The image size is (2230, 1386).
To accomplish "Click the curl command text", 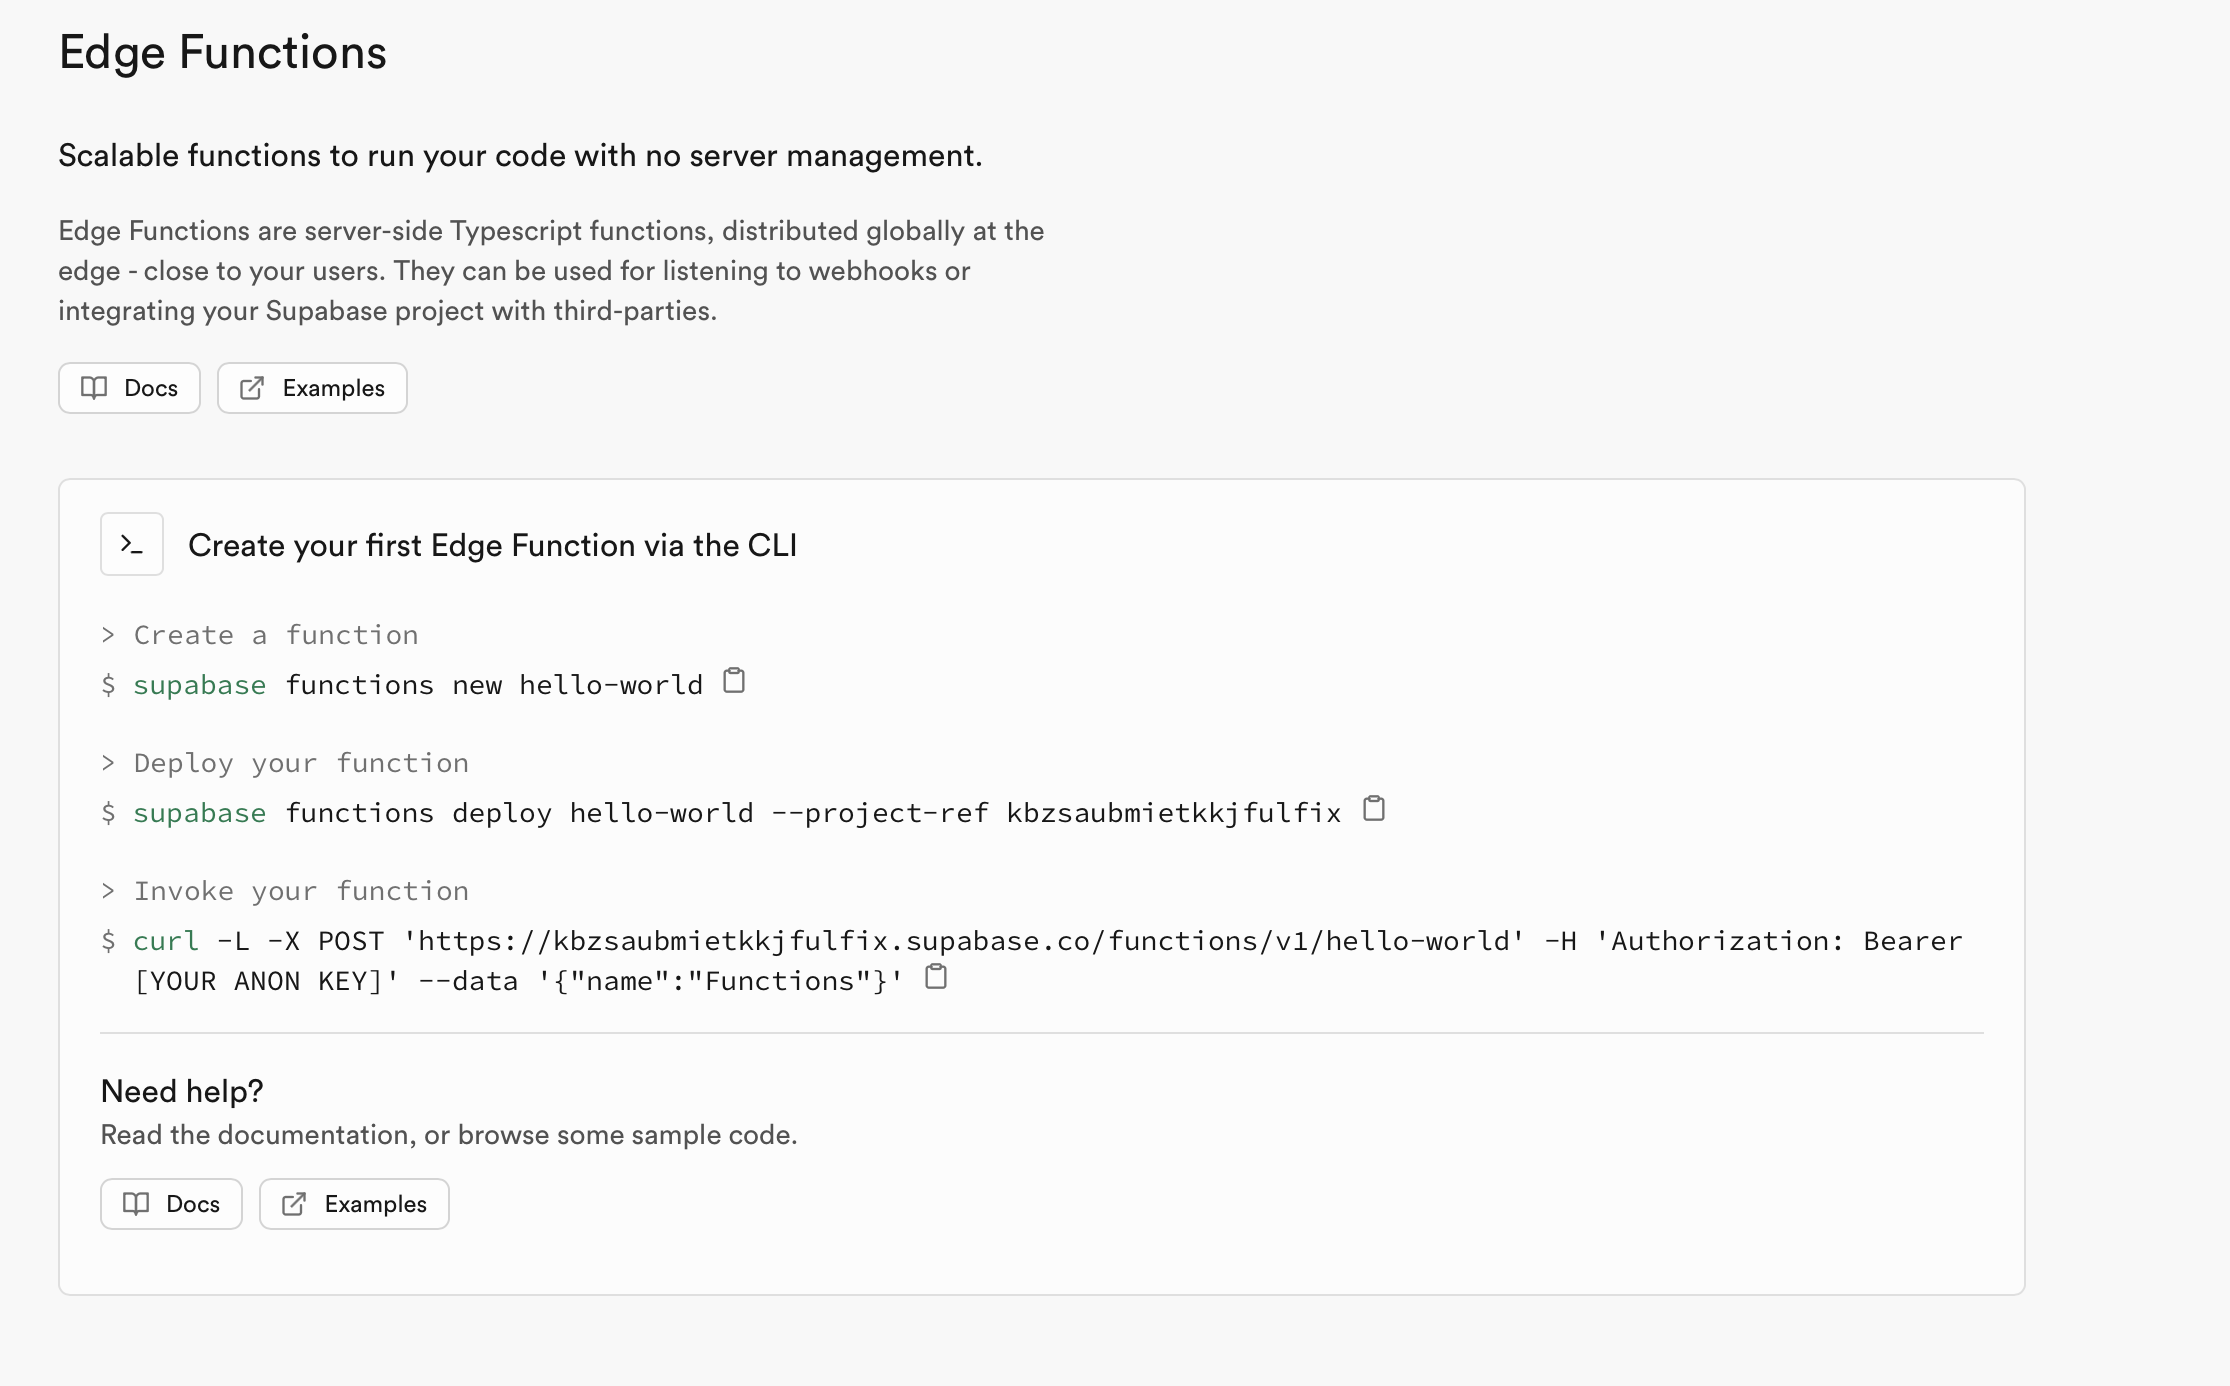I will click(166, 940).
